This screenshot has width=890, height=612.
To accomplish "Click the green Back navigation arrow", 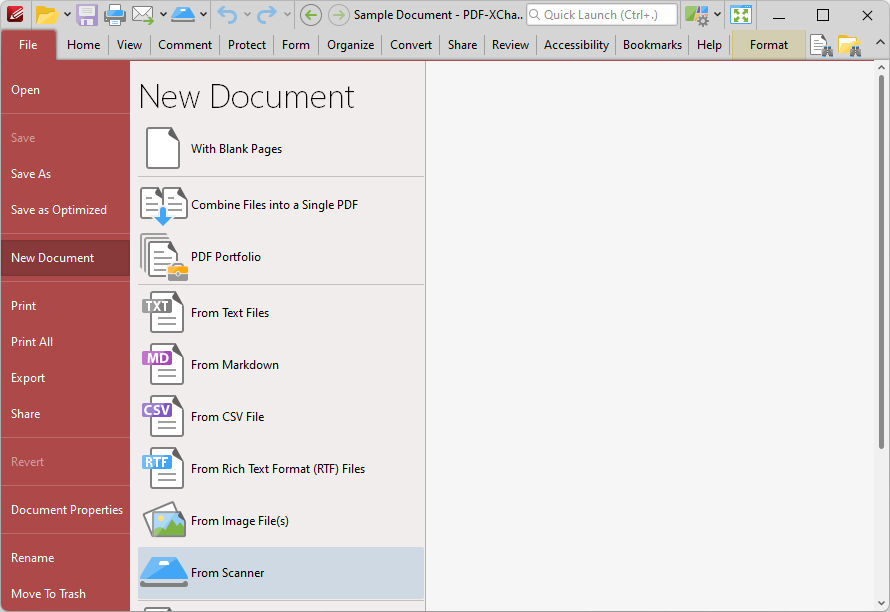I will pyautogui.click(x=310, y=15).
